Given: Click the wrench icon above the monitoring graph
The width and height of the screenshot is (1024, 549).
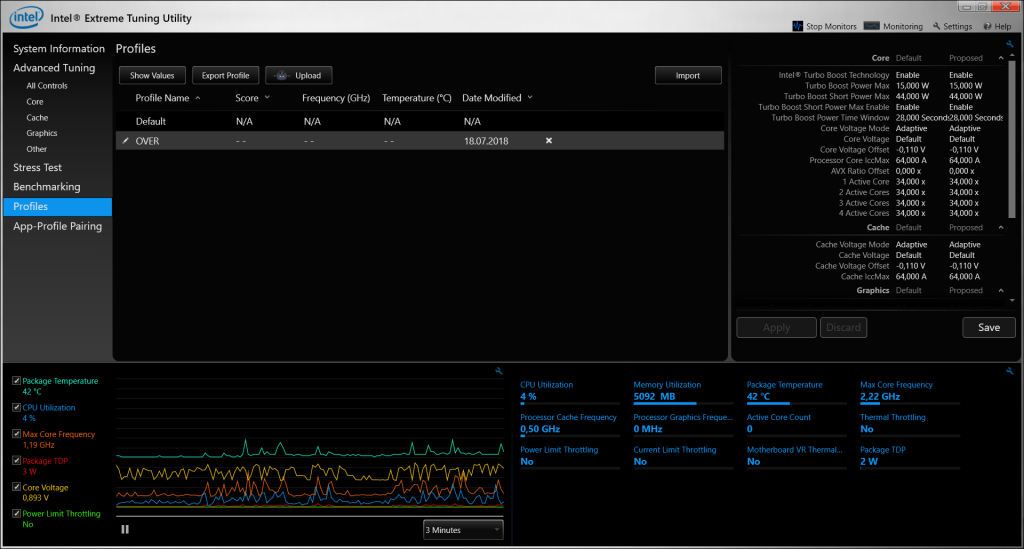Looking at the screenshot, I should coord(498,371).
